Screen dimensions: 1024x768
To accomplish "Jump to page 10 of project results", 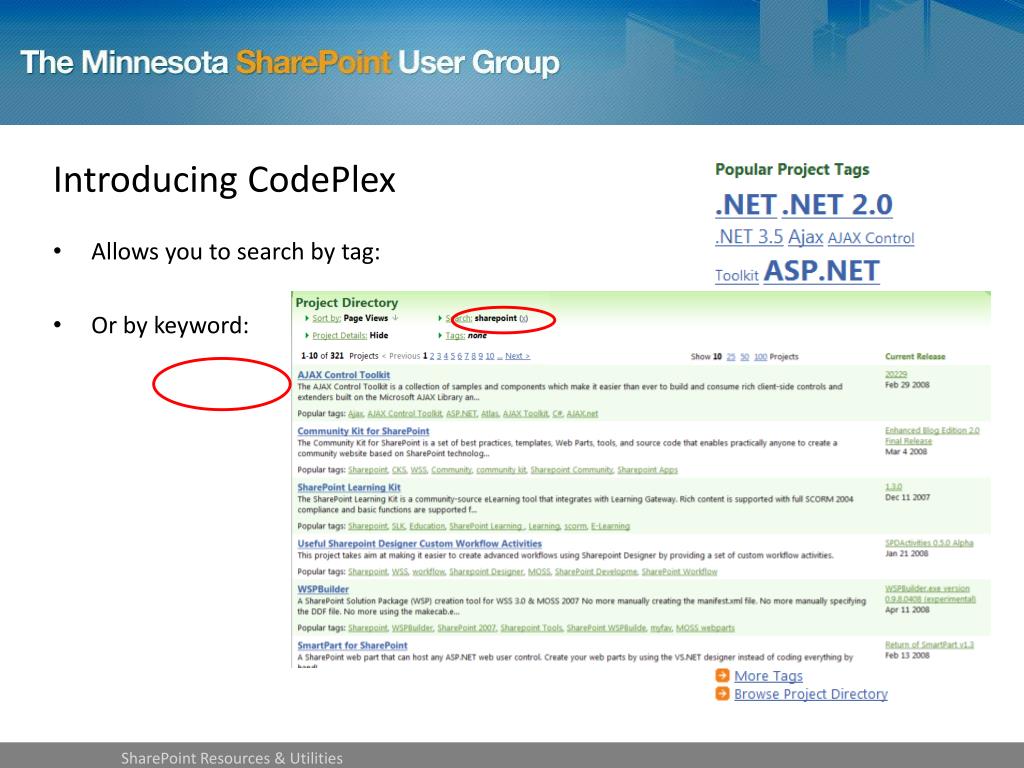I will pos(490,356).
